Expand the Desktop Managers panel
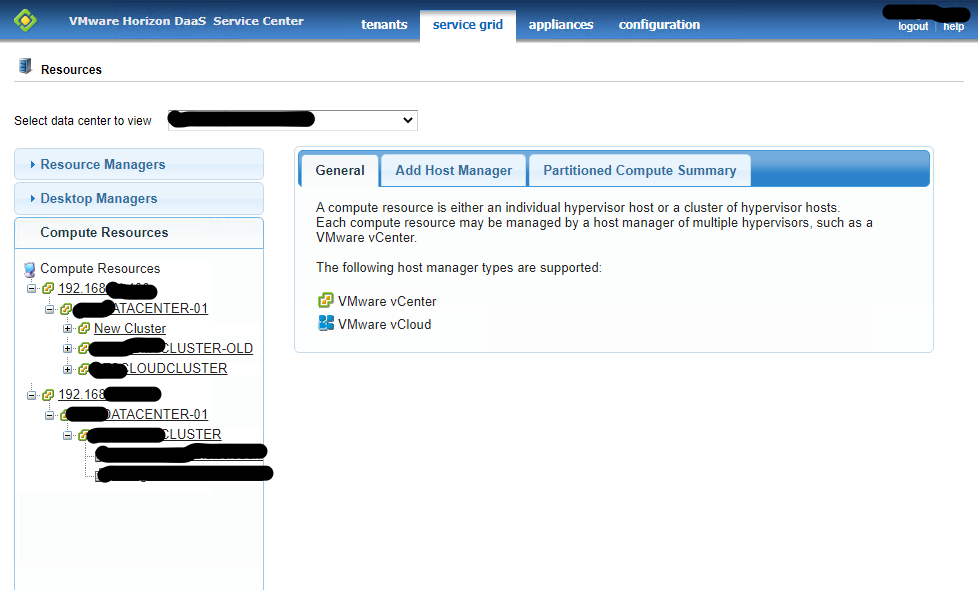 click(x=138, y=198)
